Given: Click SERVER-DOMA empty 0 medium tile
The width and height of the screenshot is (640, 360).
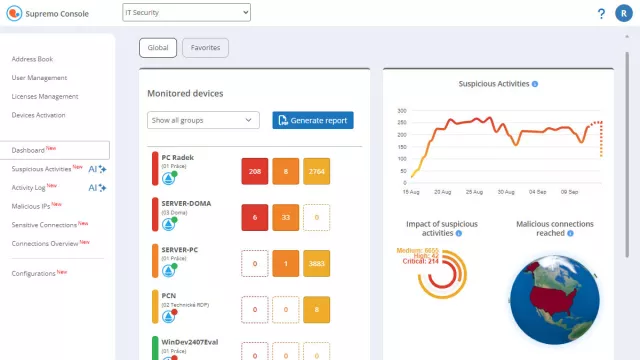Looking at the screenshot, I should point(316,218).
